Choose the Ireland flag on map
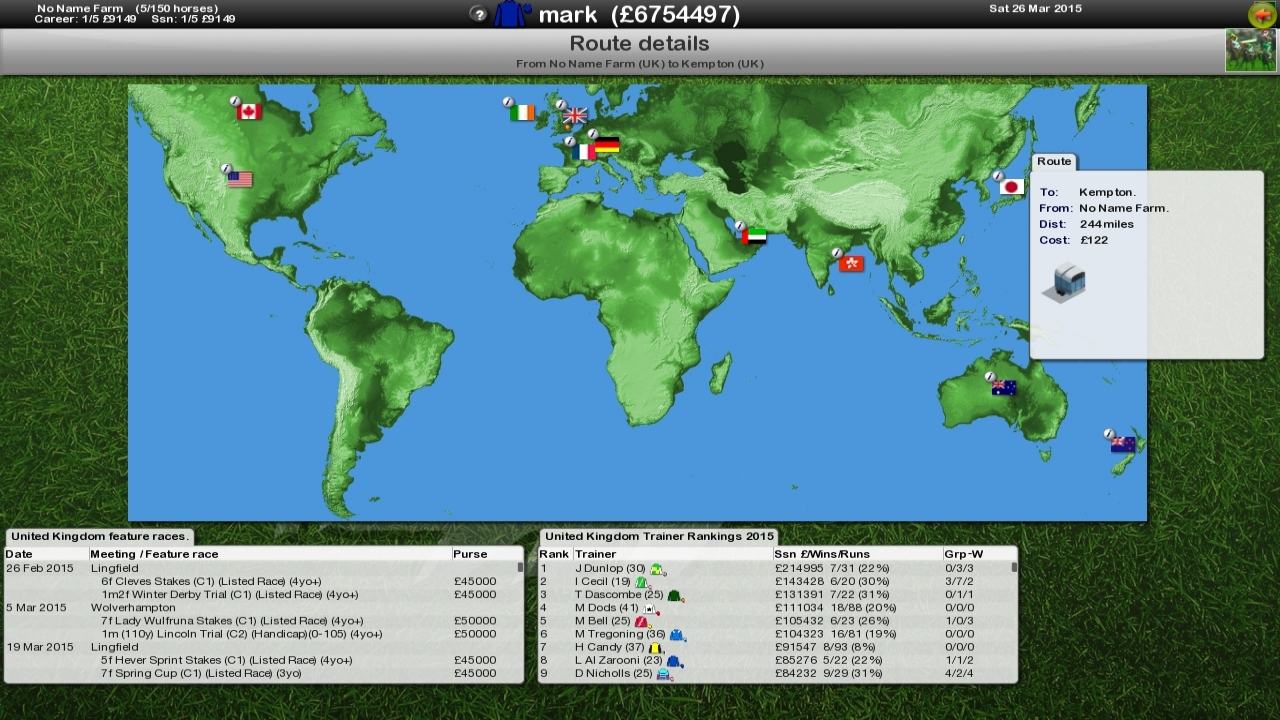This screenshot has width=1280, height=720. pyautogui.click(x=522, y=113)
